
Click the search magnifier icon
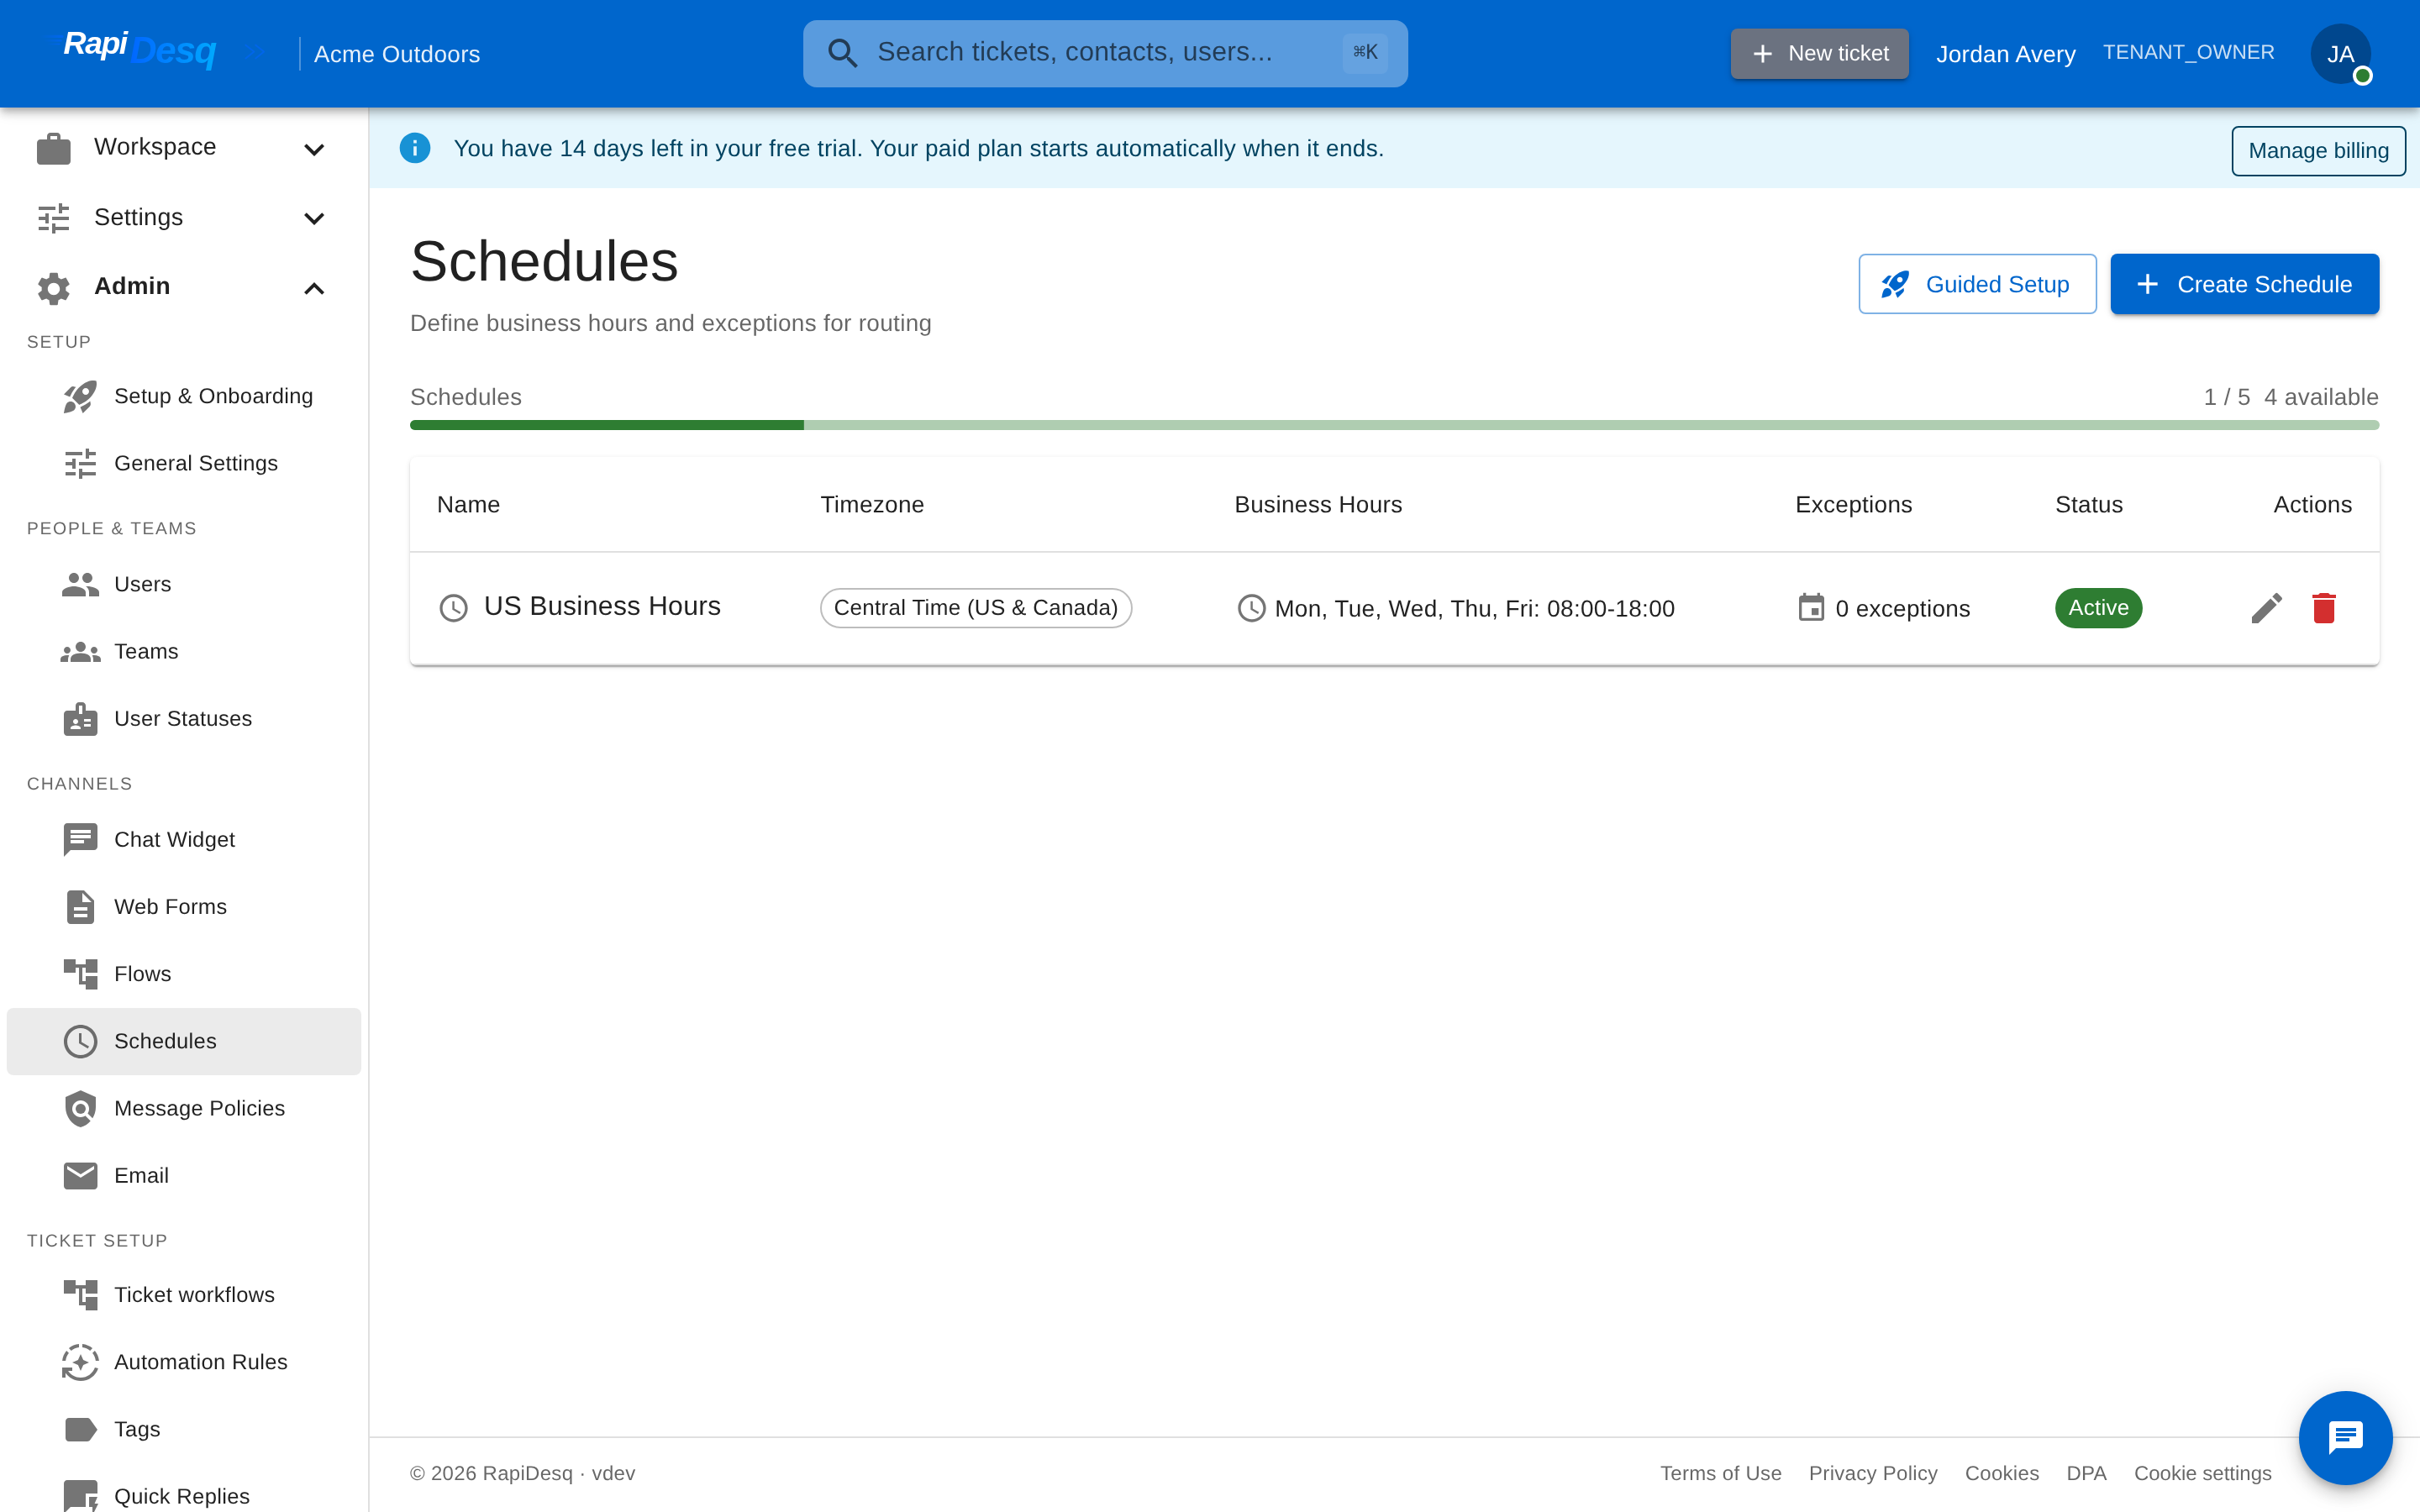(x=842, y=53)
